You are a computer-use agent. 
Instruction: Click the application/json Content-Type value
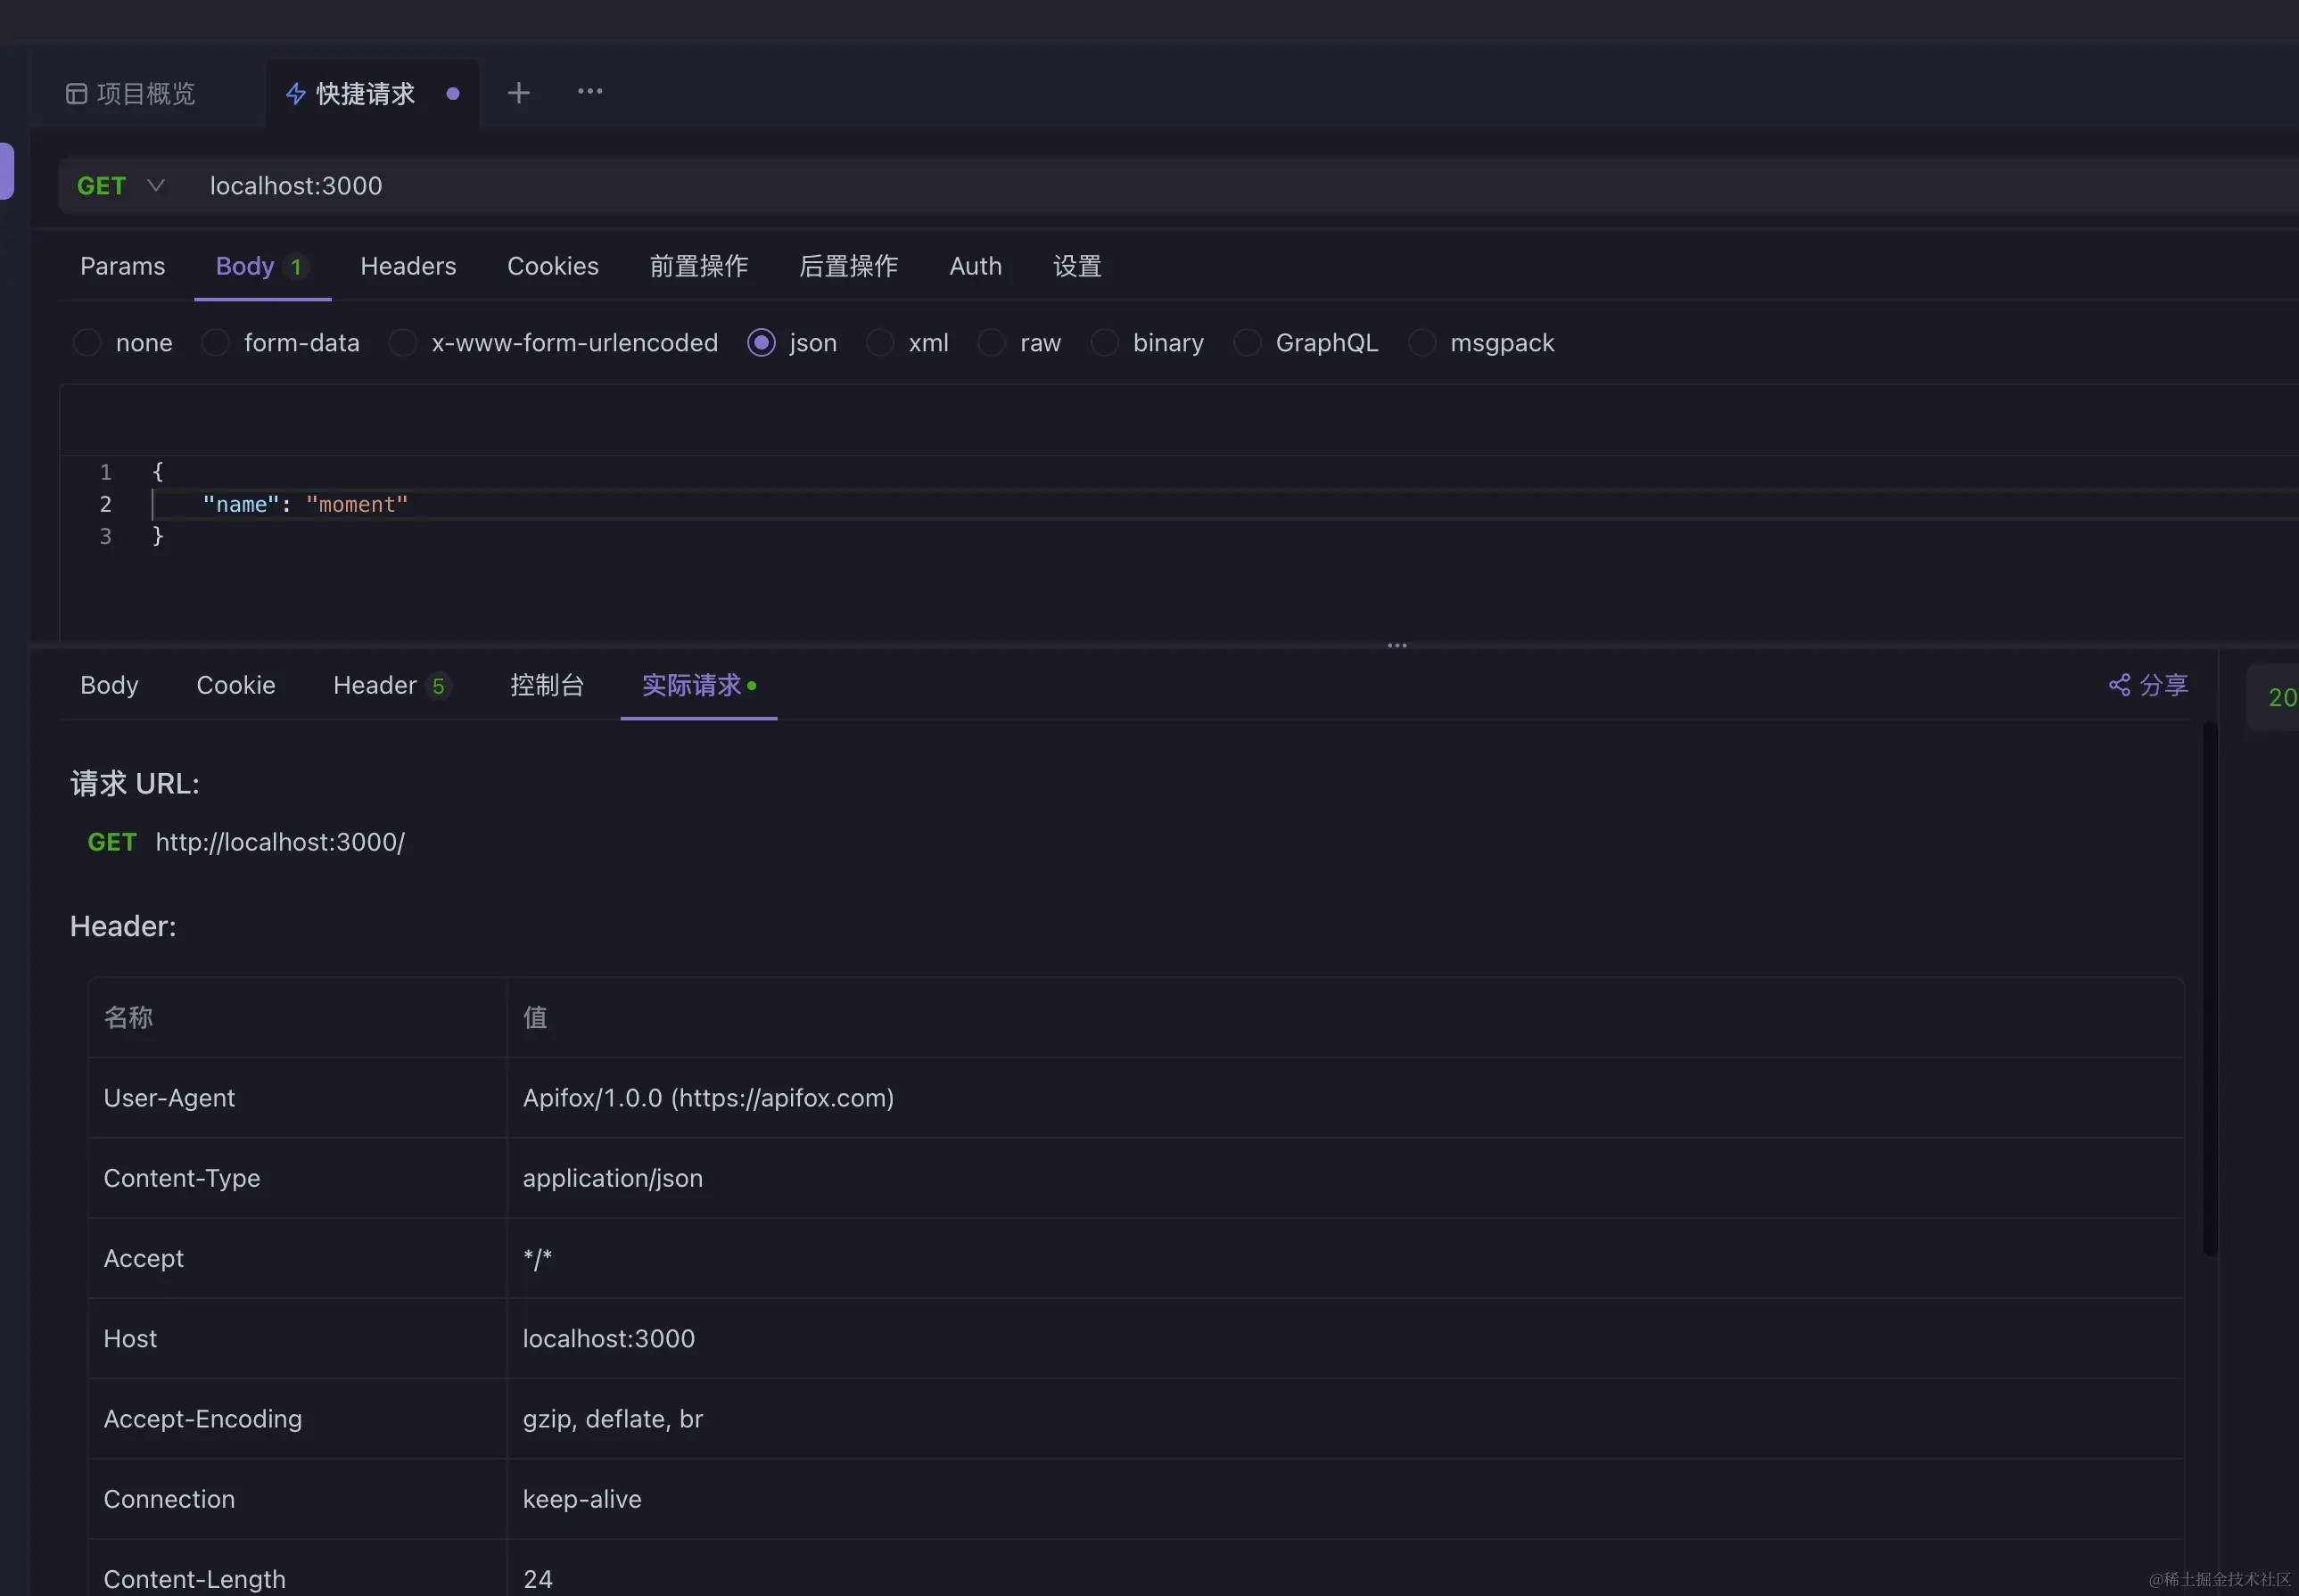coord(612,1178)
